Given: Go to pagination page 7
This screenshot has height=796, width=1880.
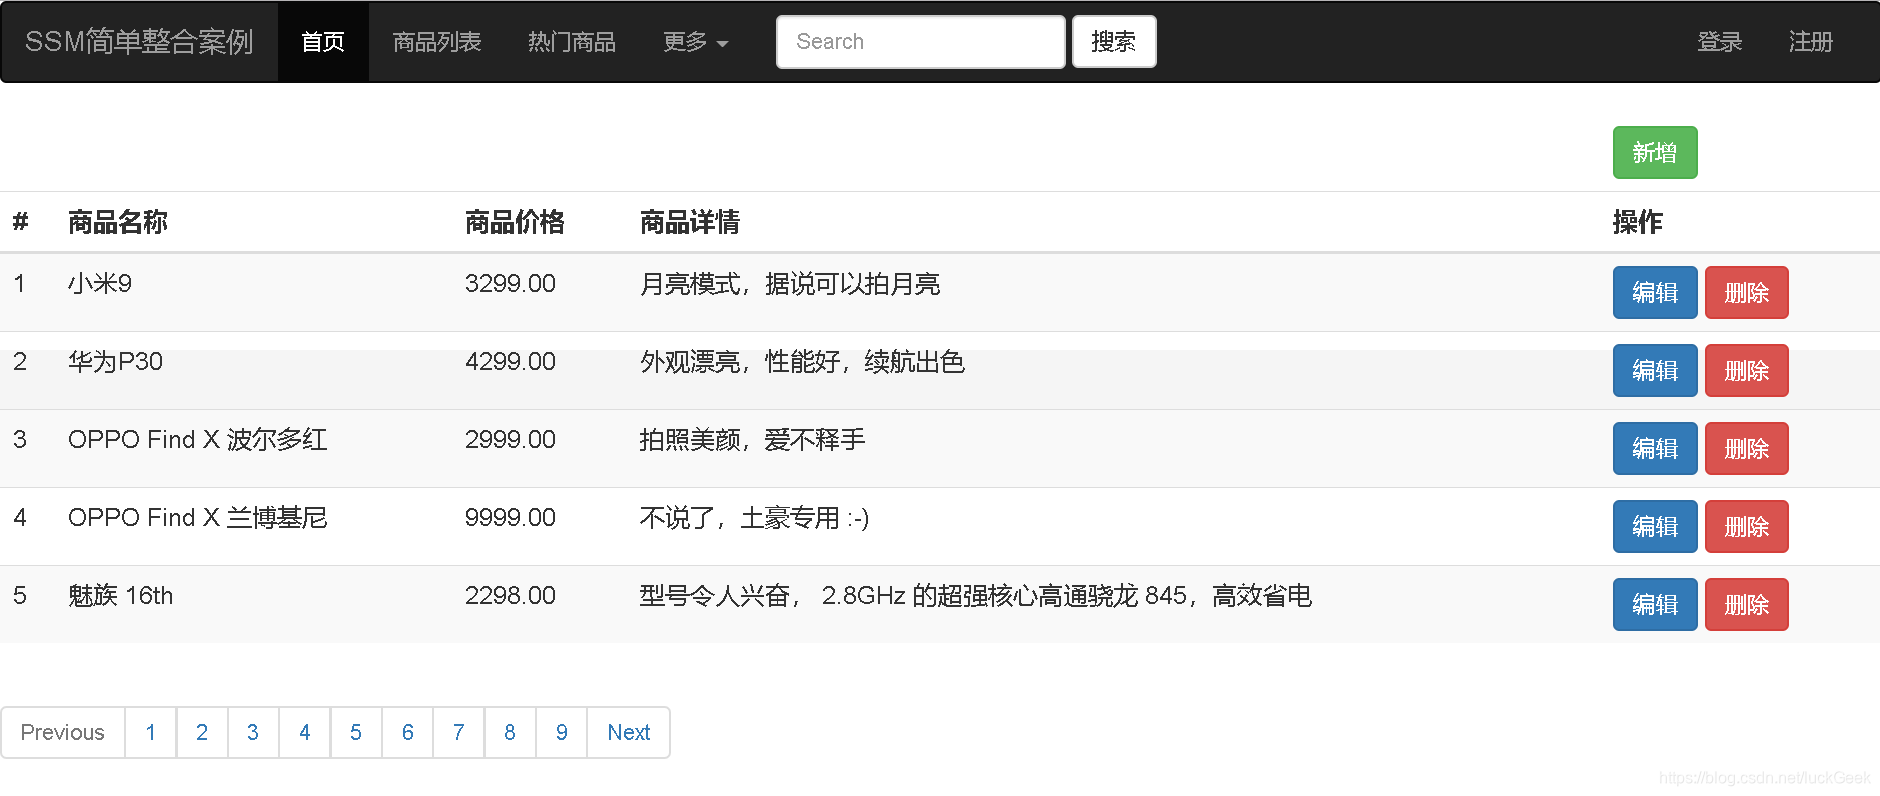Looking at the screenshot, I should 459,733.
